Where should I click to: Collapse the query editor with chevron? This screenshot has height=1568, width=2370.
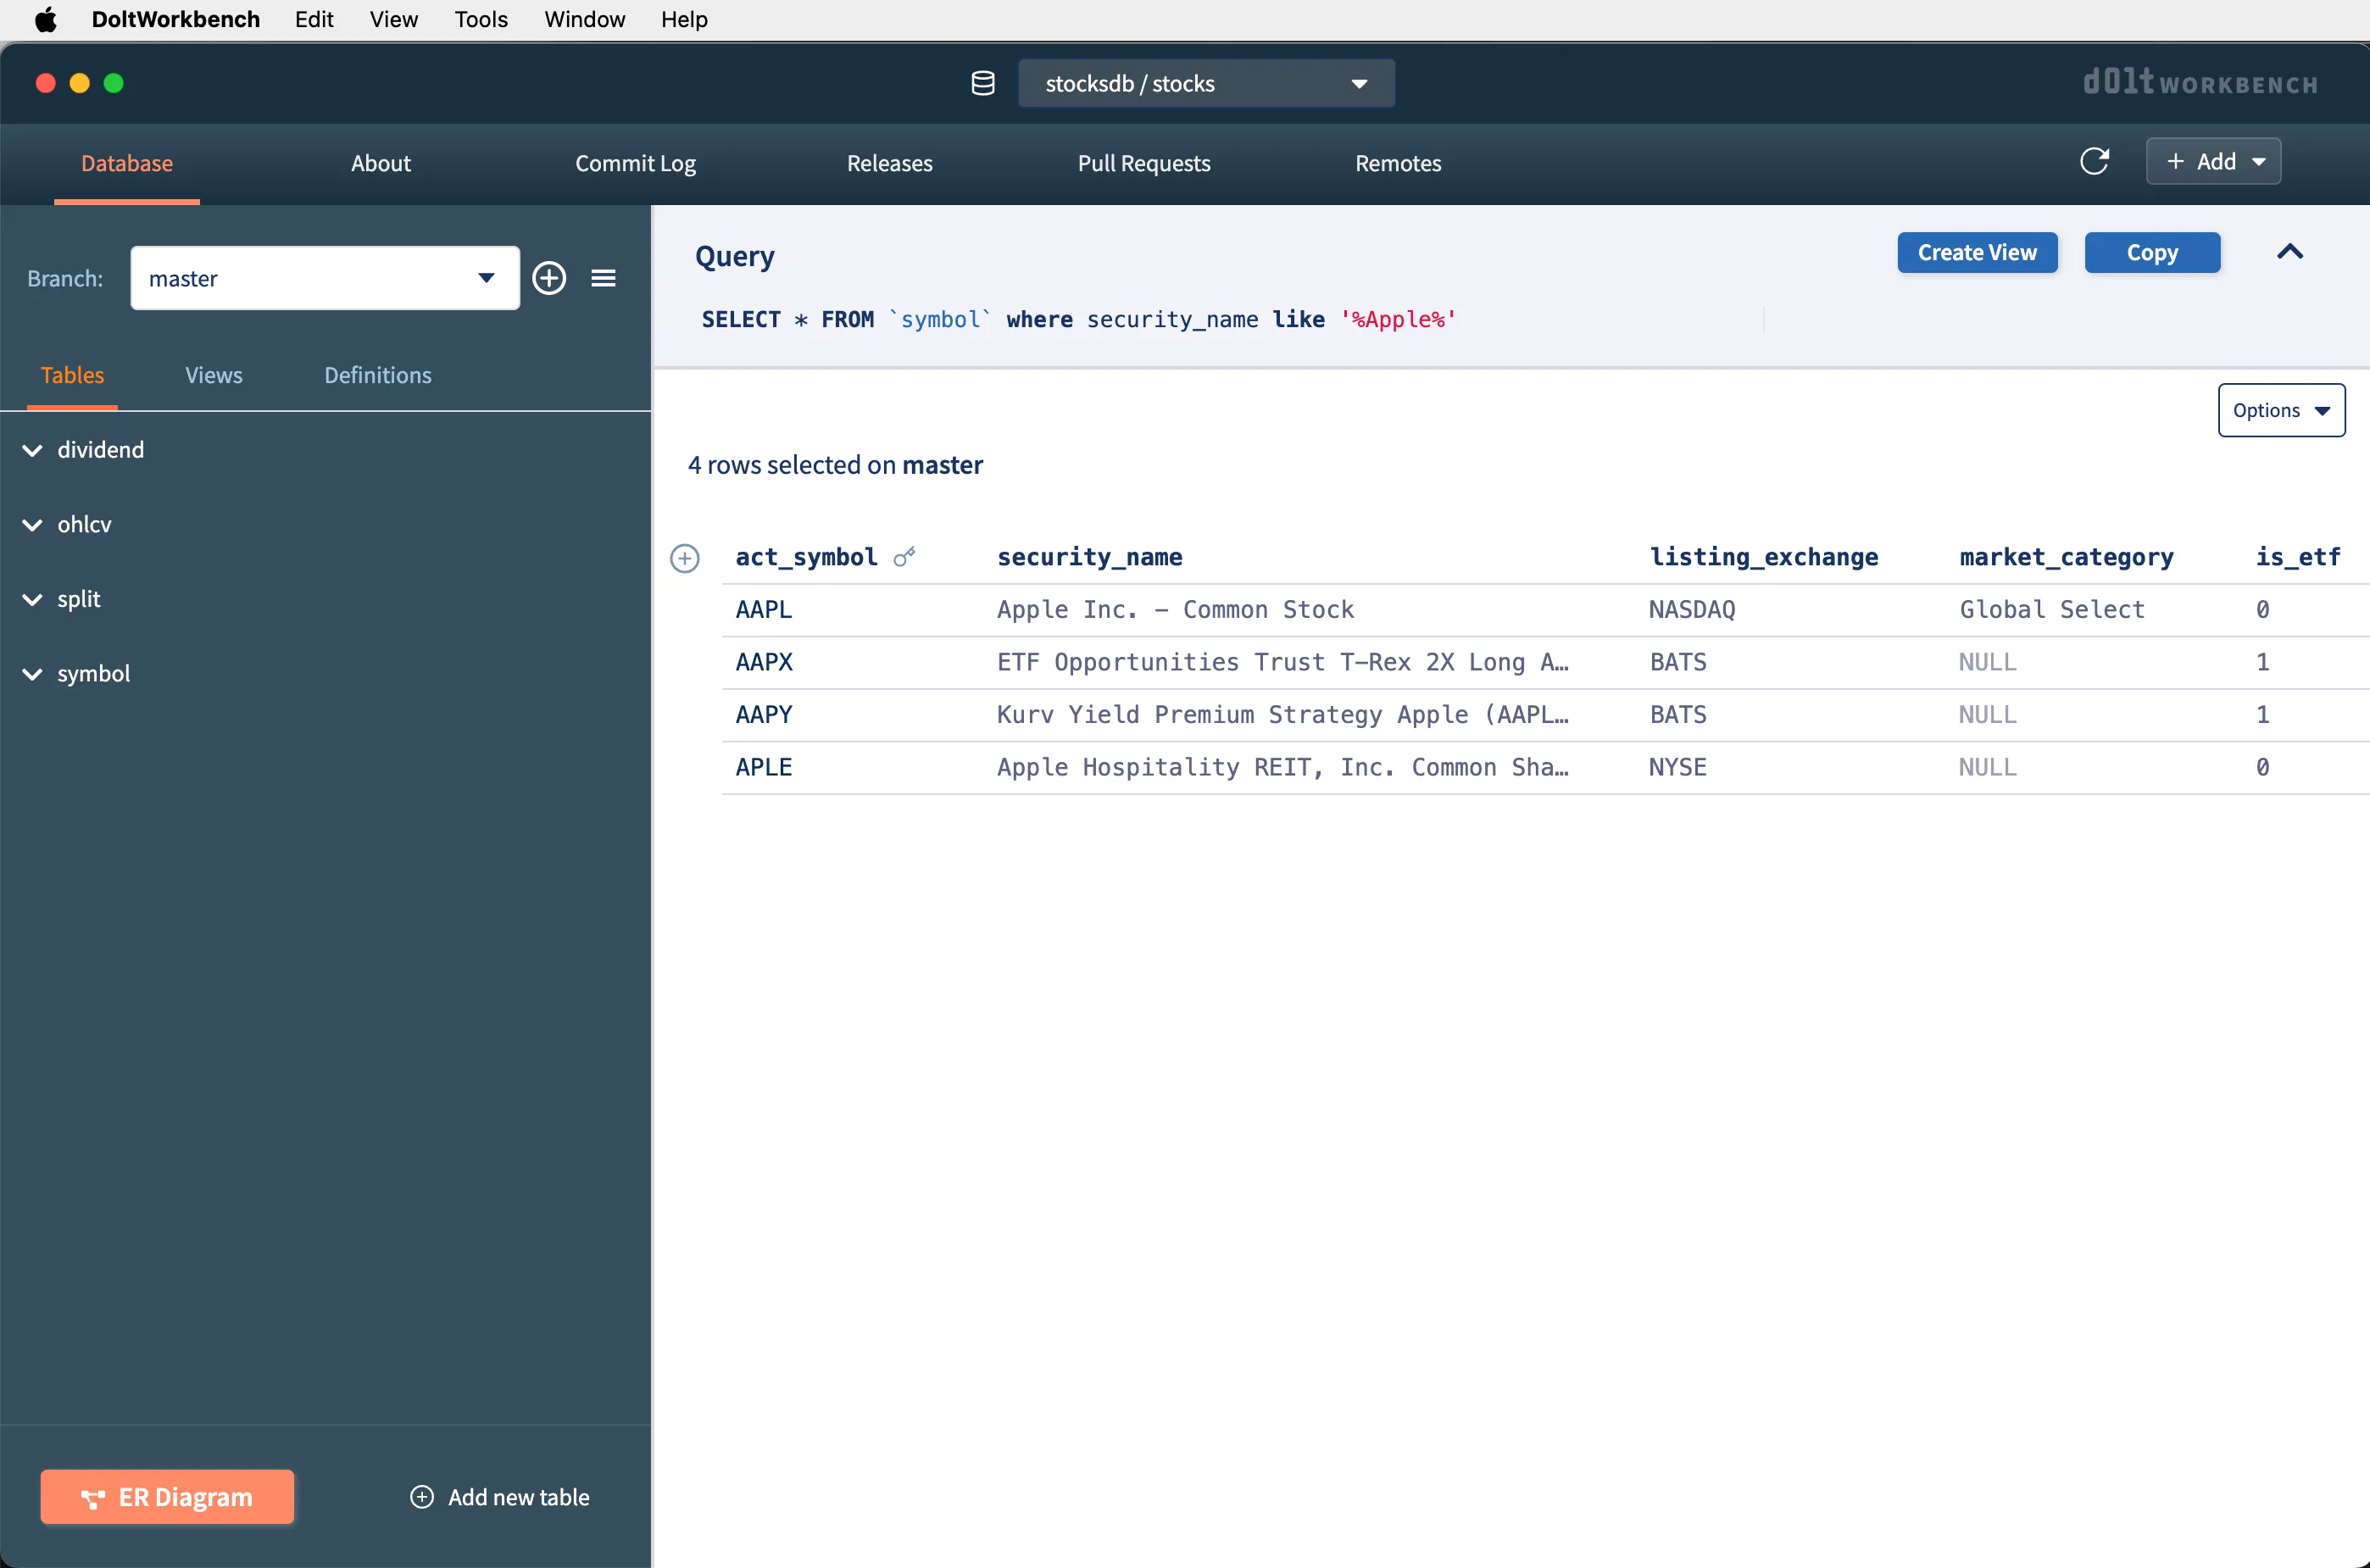point(2289,252)
